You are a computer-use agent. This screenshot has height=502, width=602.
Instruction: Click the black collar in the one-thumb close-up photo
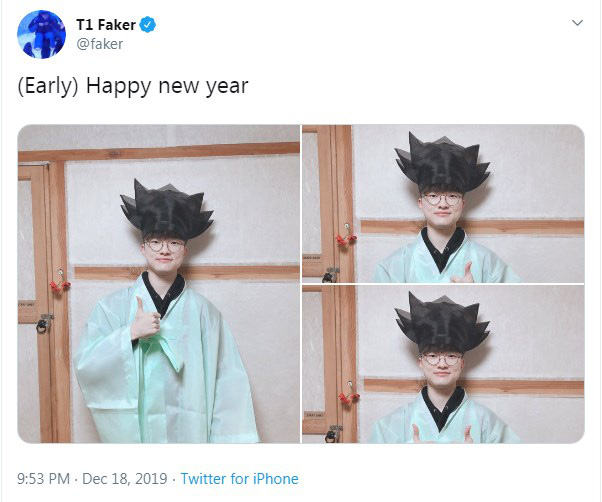tap(443, 248)
